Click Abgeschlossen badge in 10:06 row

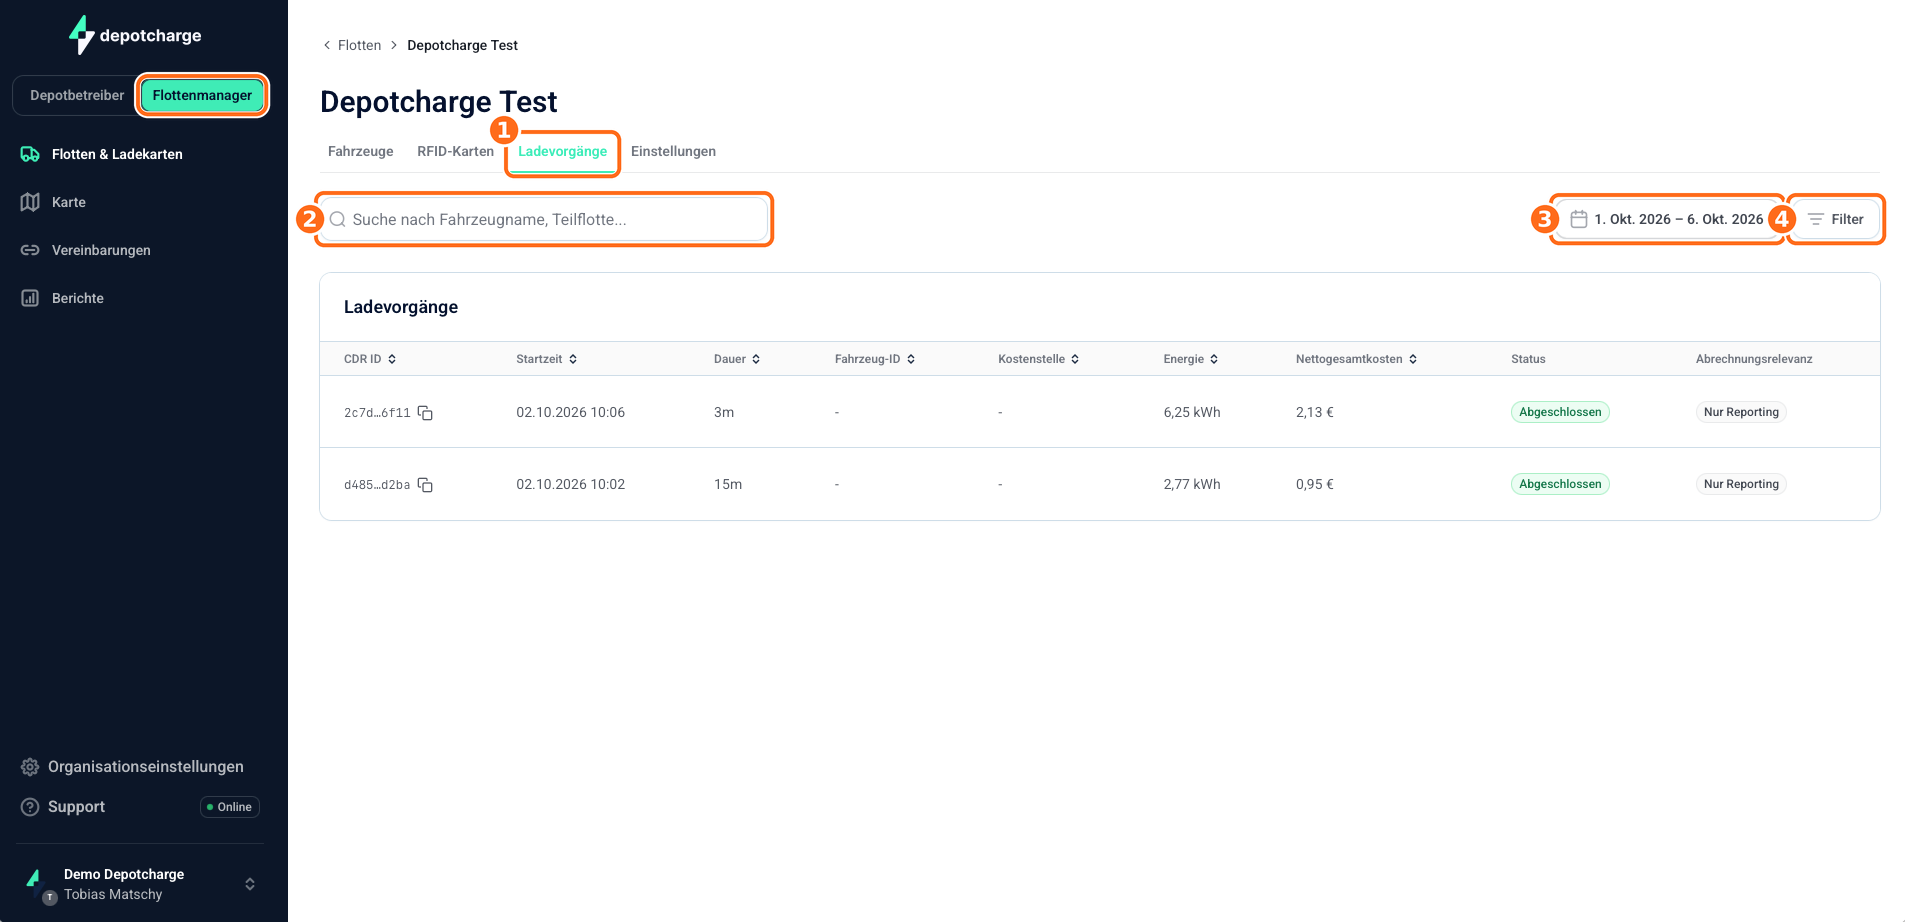(1560, 412)
